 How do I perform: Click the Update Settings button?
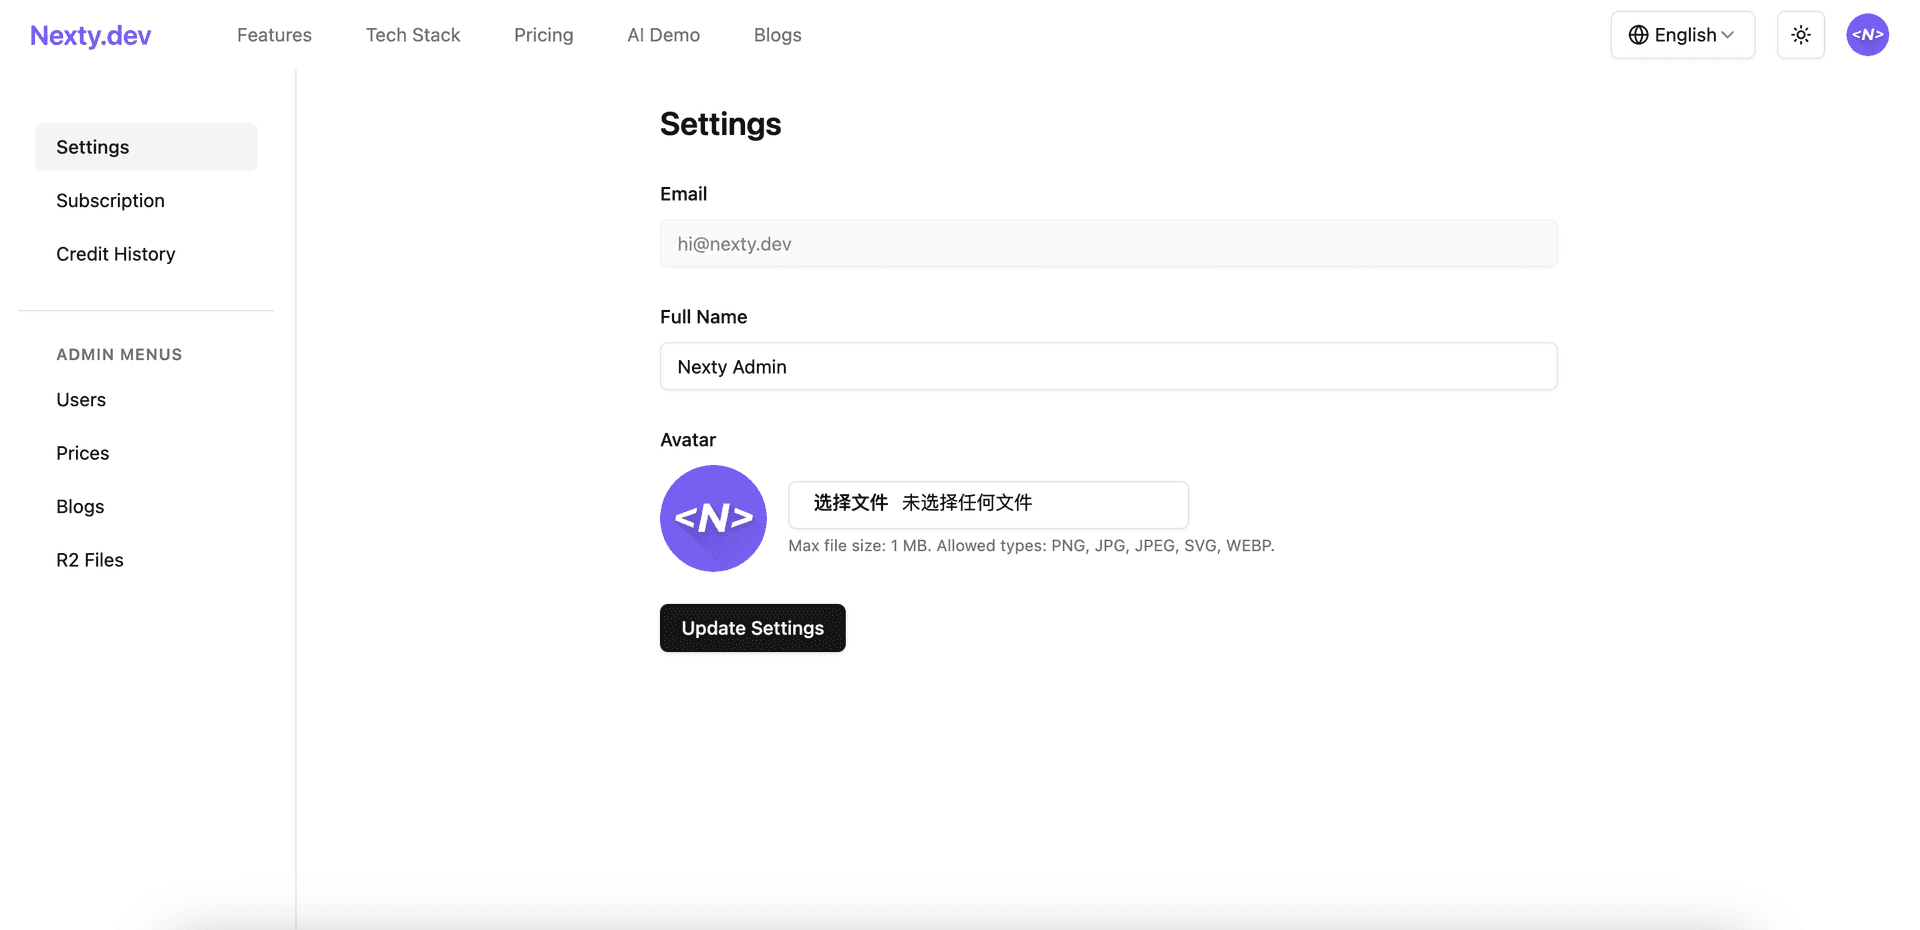(752, 628)
